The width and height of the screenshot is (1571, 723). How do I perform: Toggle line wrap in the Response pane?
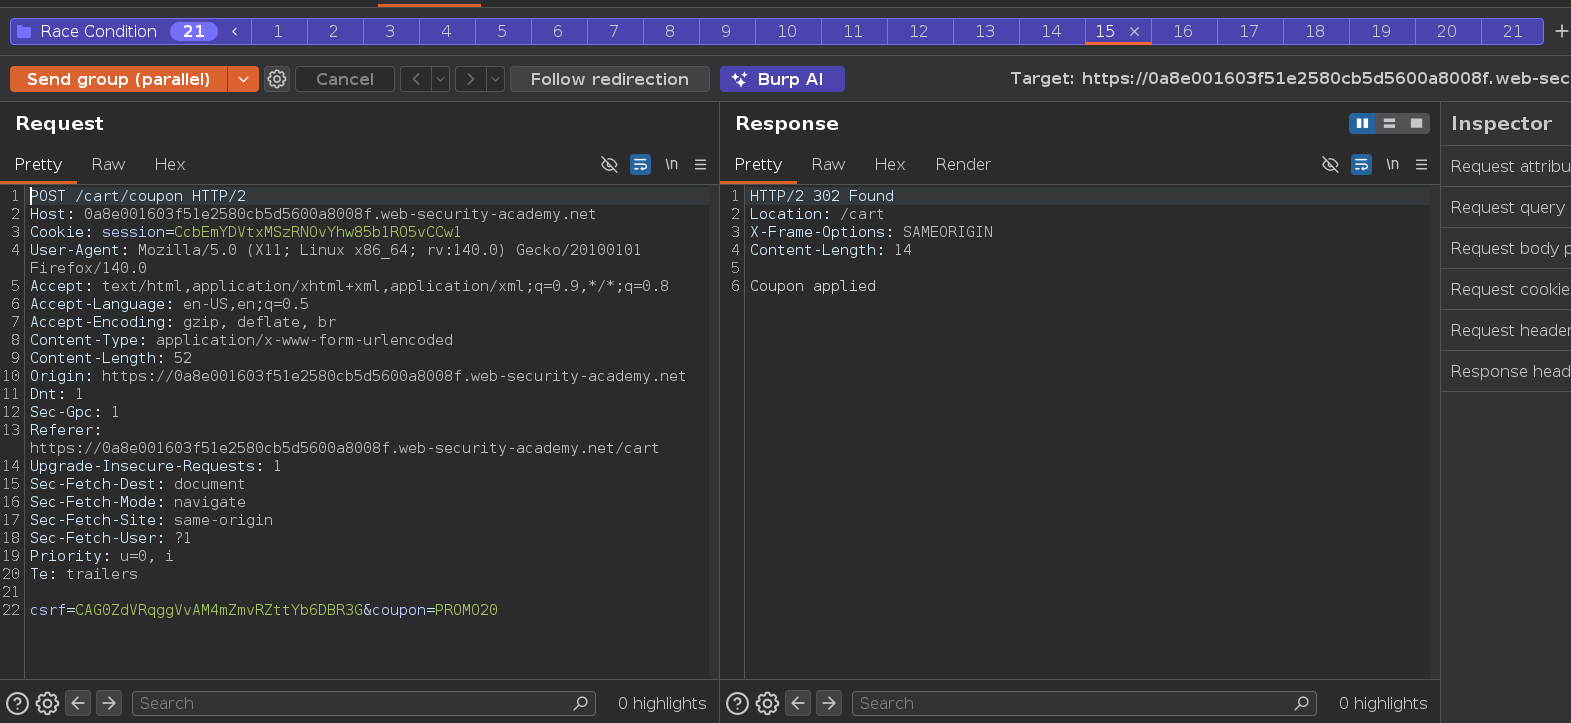[1361, 164]
